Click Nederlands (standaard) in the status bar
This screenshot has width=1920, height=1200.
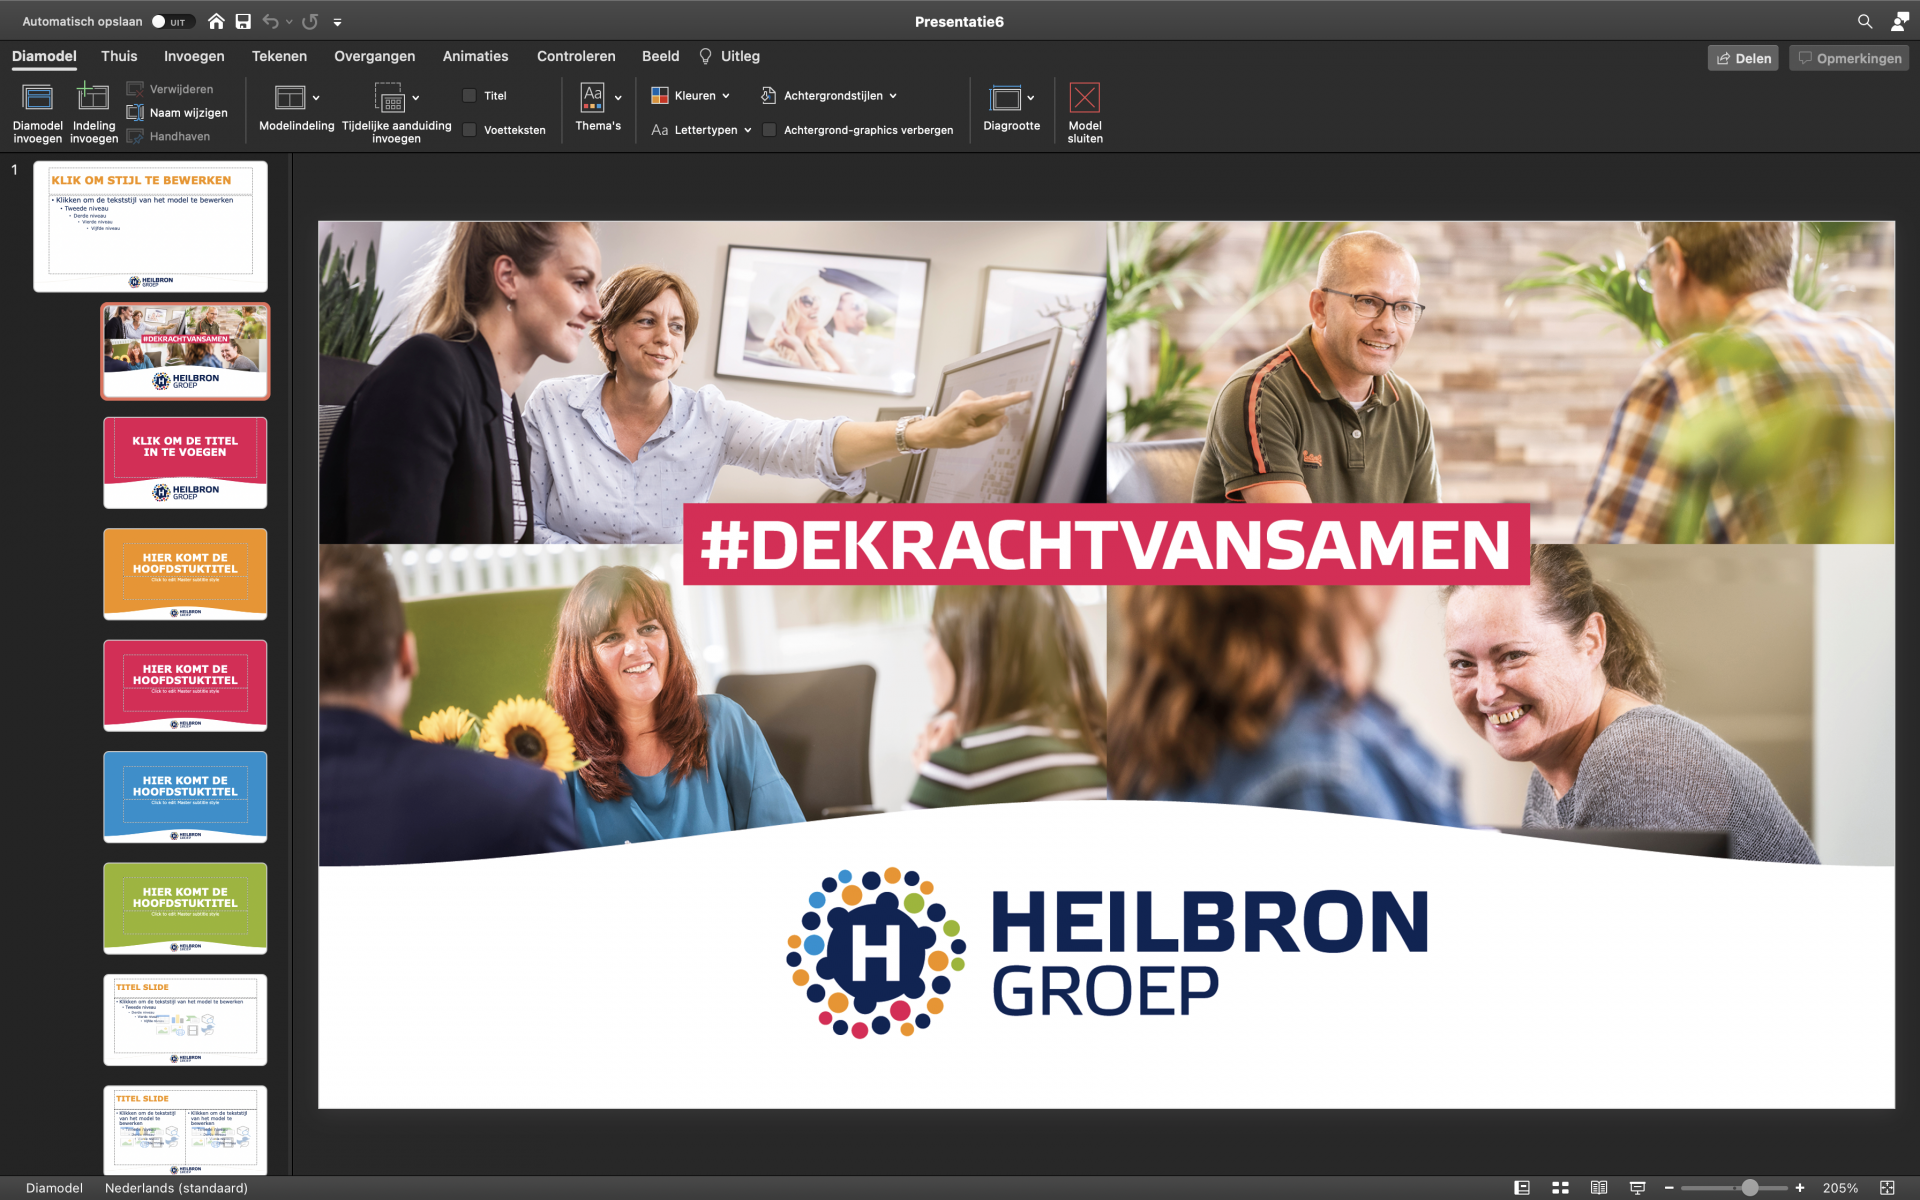(175, 1188)
